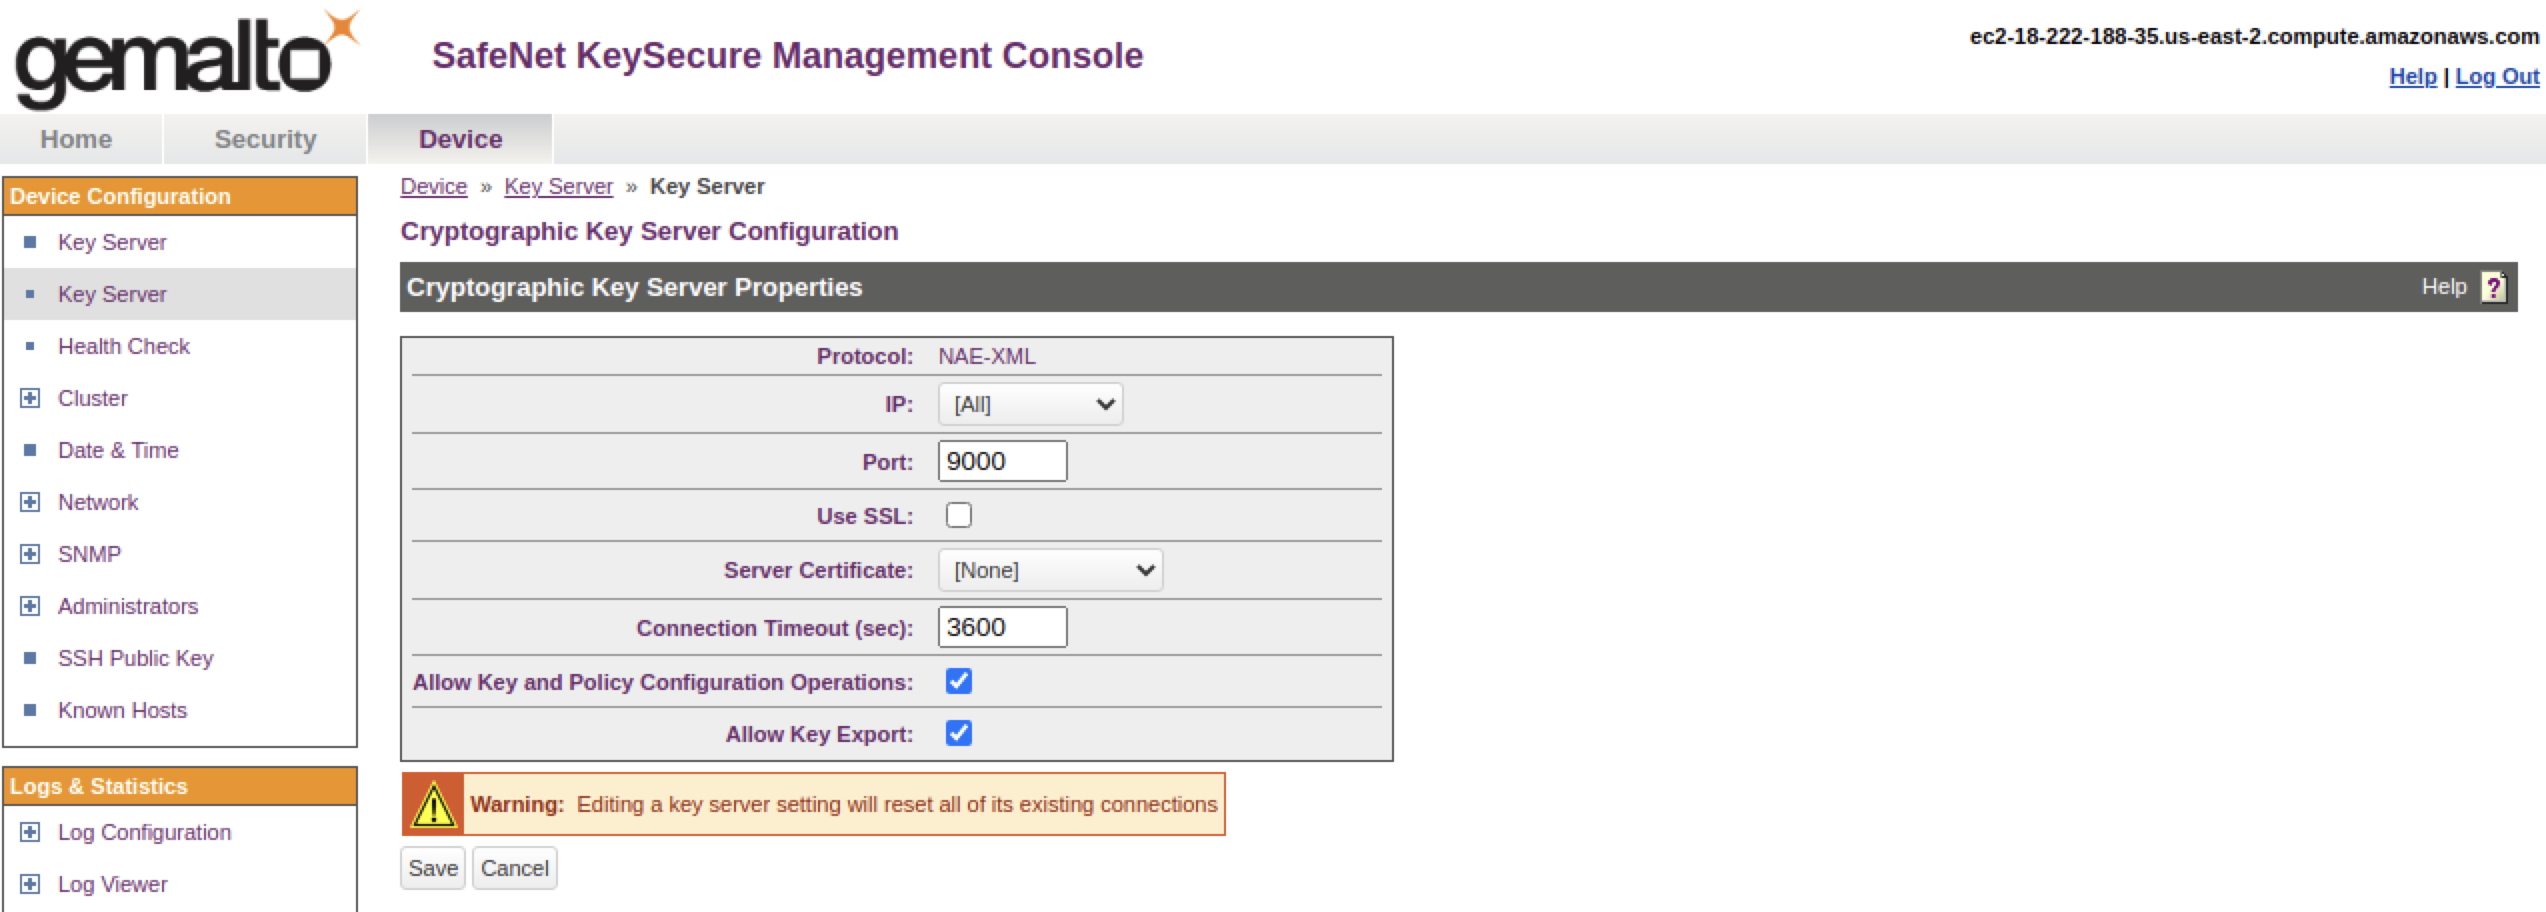This screenshot has width=2546, height=912.
Task: Open the IP address dropdown
Action: 1030,405
